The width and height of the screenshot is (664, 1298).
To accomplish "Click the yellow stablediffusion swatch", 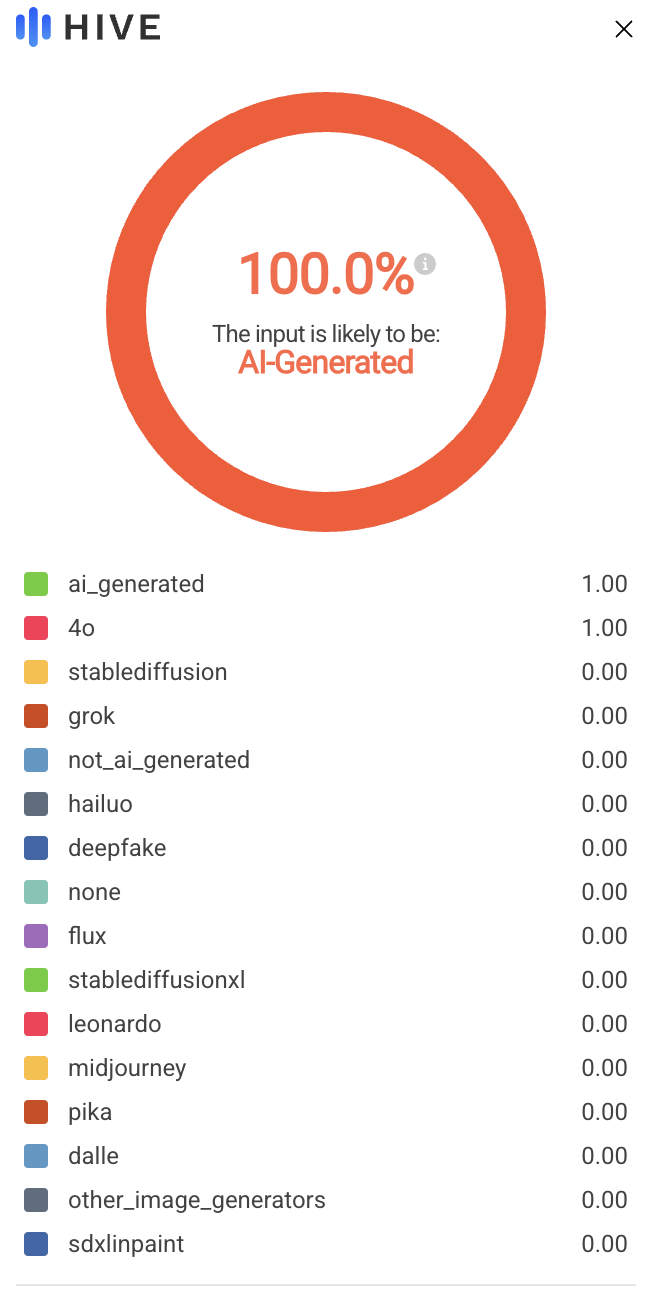I will point(36,672).
